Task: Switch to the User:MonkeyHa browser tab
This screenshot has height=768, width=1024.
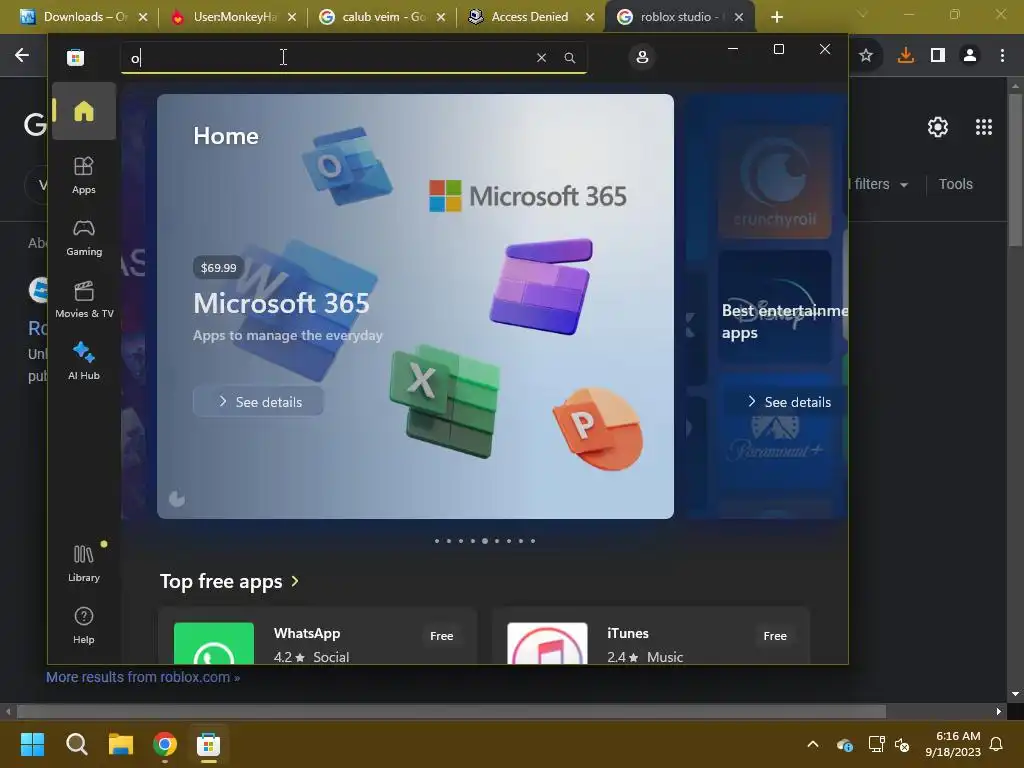Action: [233, 17]
